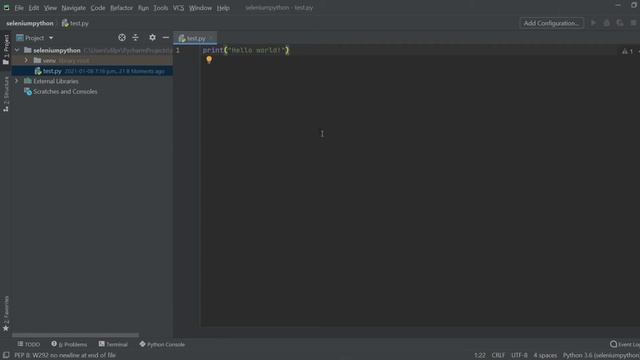Click the 1:22 caret position indicator
Screen dimensions: 640x360
point(480,356)
